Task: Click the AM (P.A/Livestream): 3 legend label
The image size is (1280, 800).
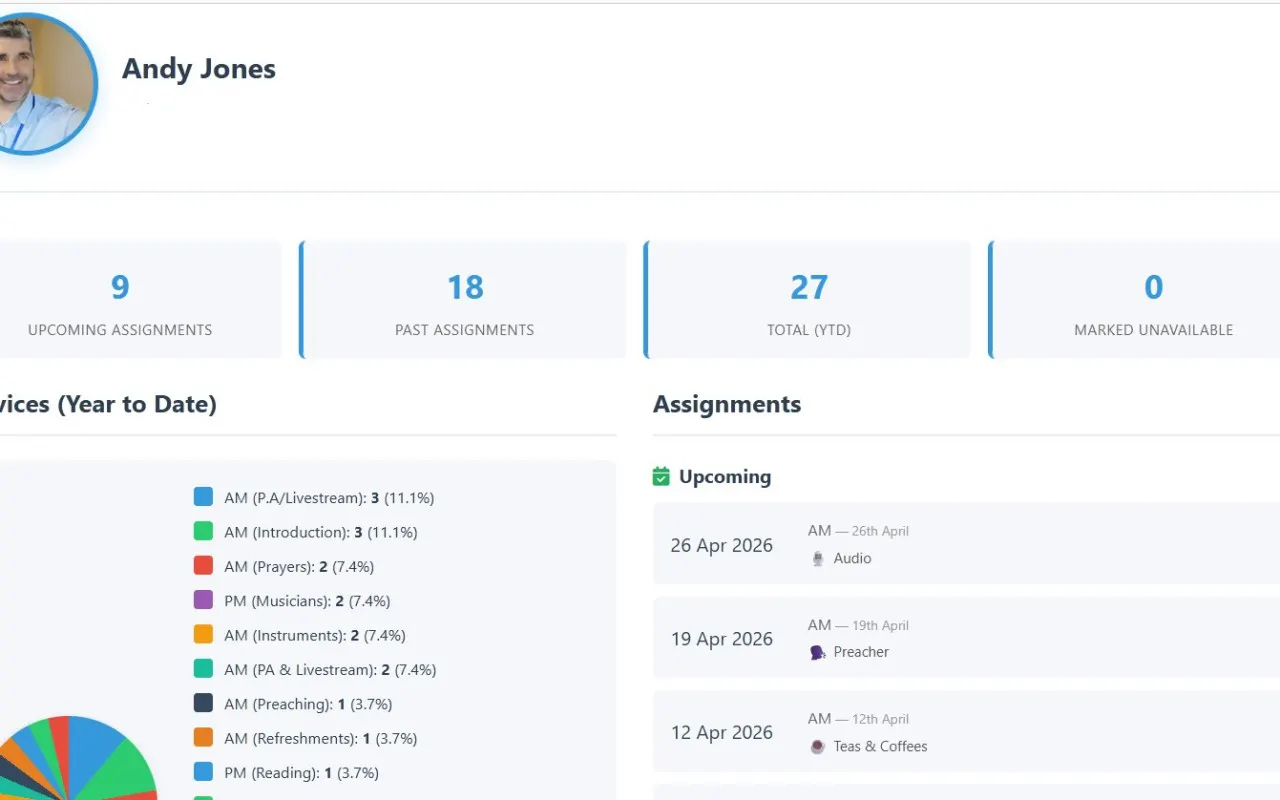Action: [329, 498]
